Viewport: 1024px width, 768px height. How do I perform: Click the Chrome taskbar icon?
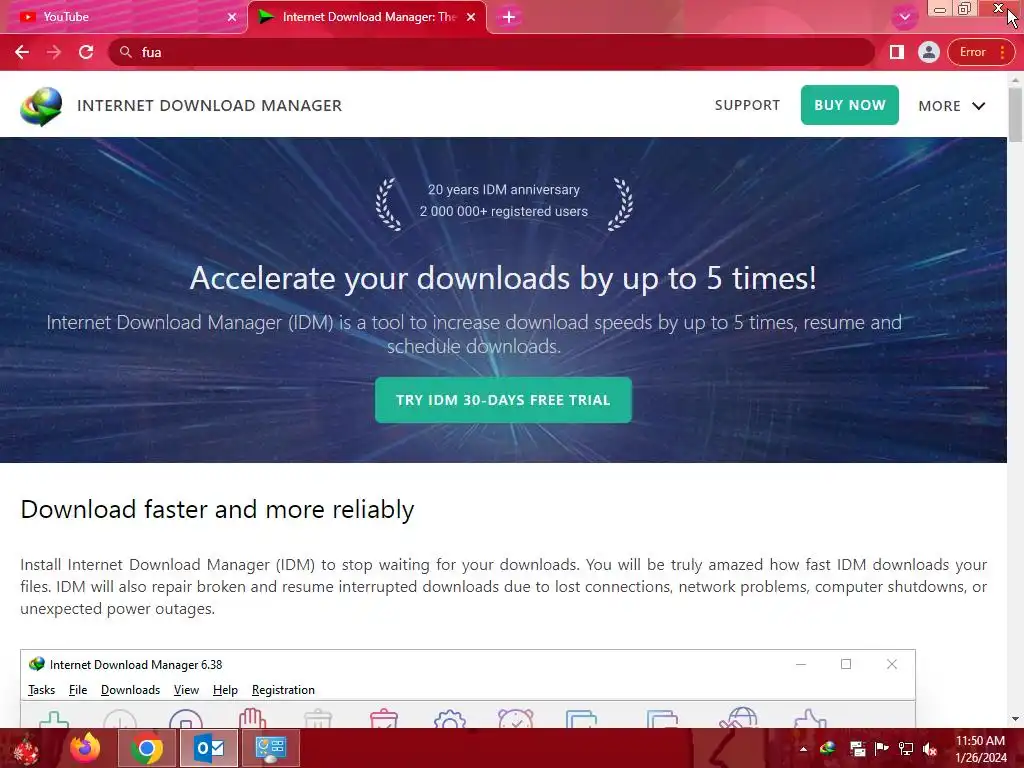(x=147, y=748)
